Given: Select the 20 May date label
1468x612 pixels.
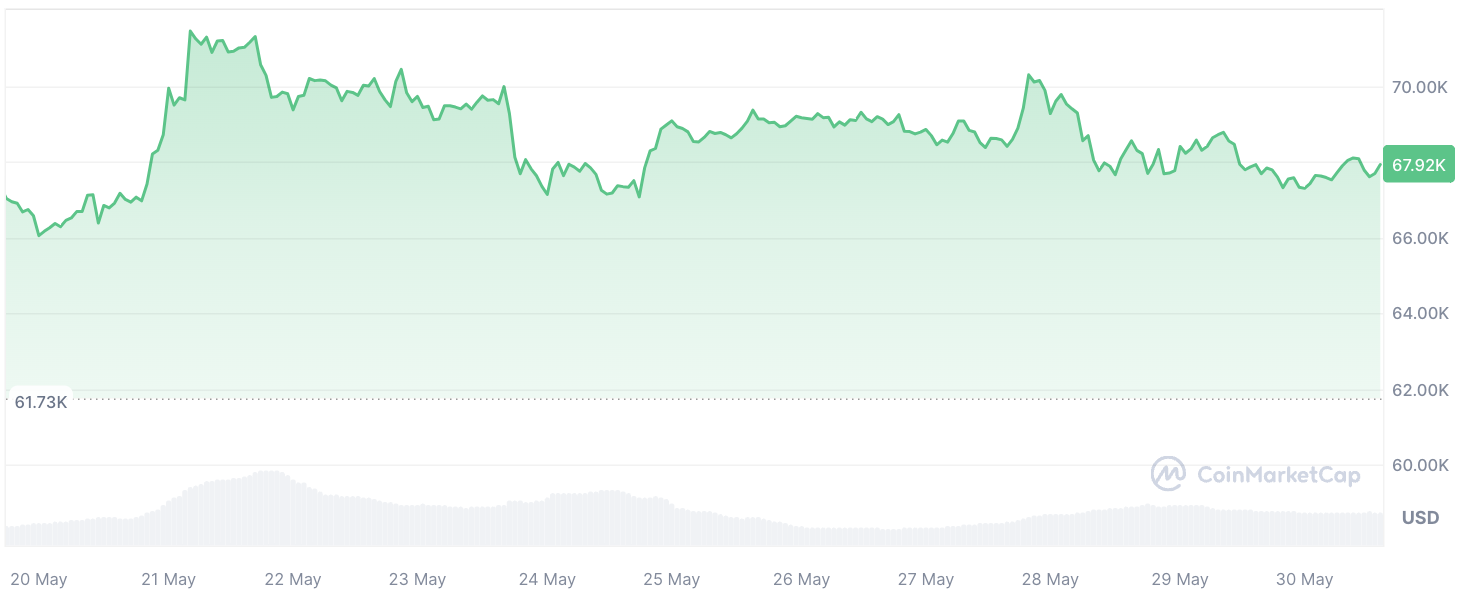Looking at the screenshot, I should pos(38,579).
